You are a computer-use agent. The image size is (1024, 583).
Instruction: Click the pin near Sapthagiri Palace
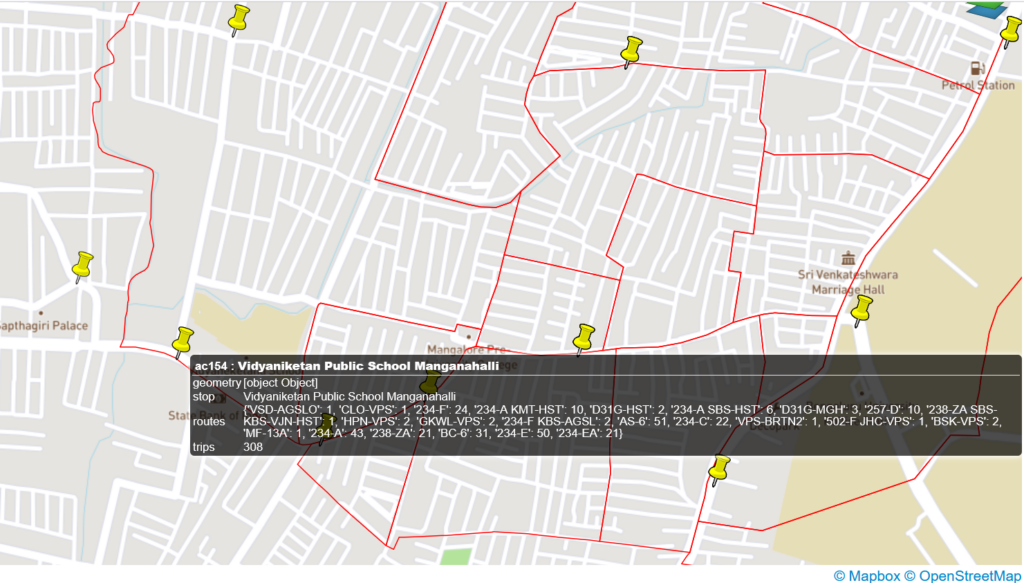point(82,266)
